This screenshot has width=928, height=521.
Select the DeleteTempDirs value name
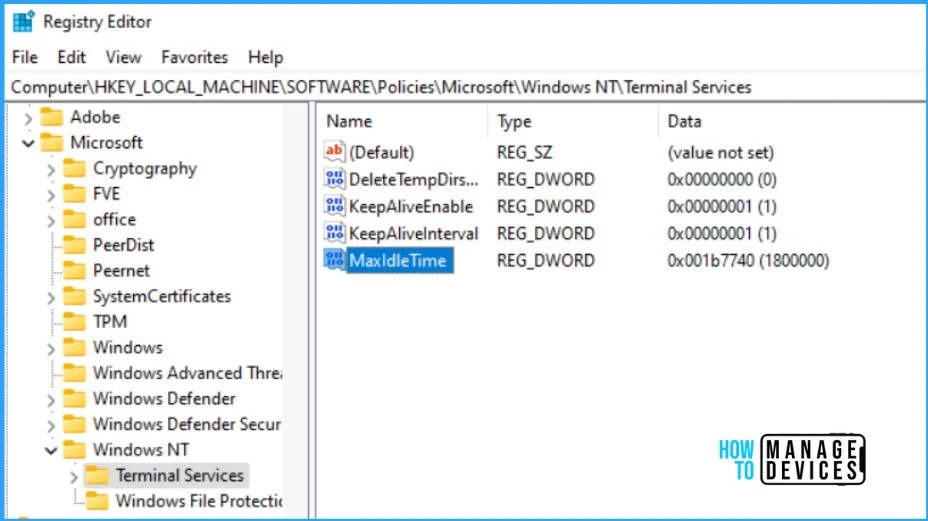coord(414,179)
